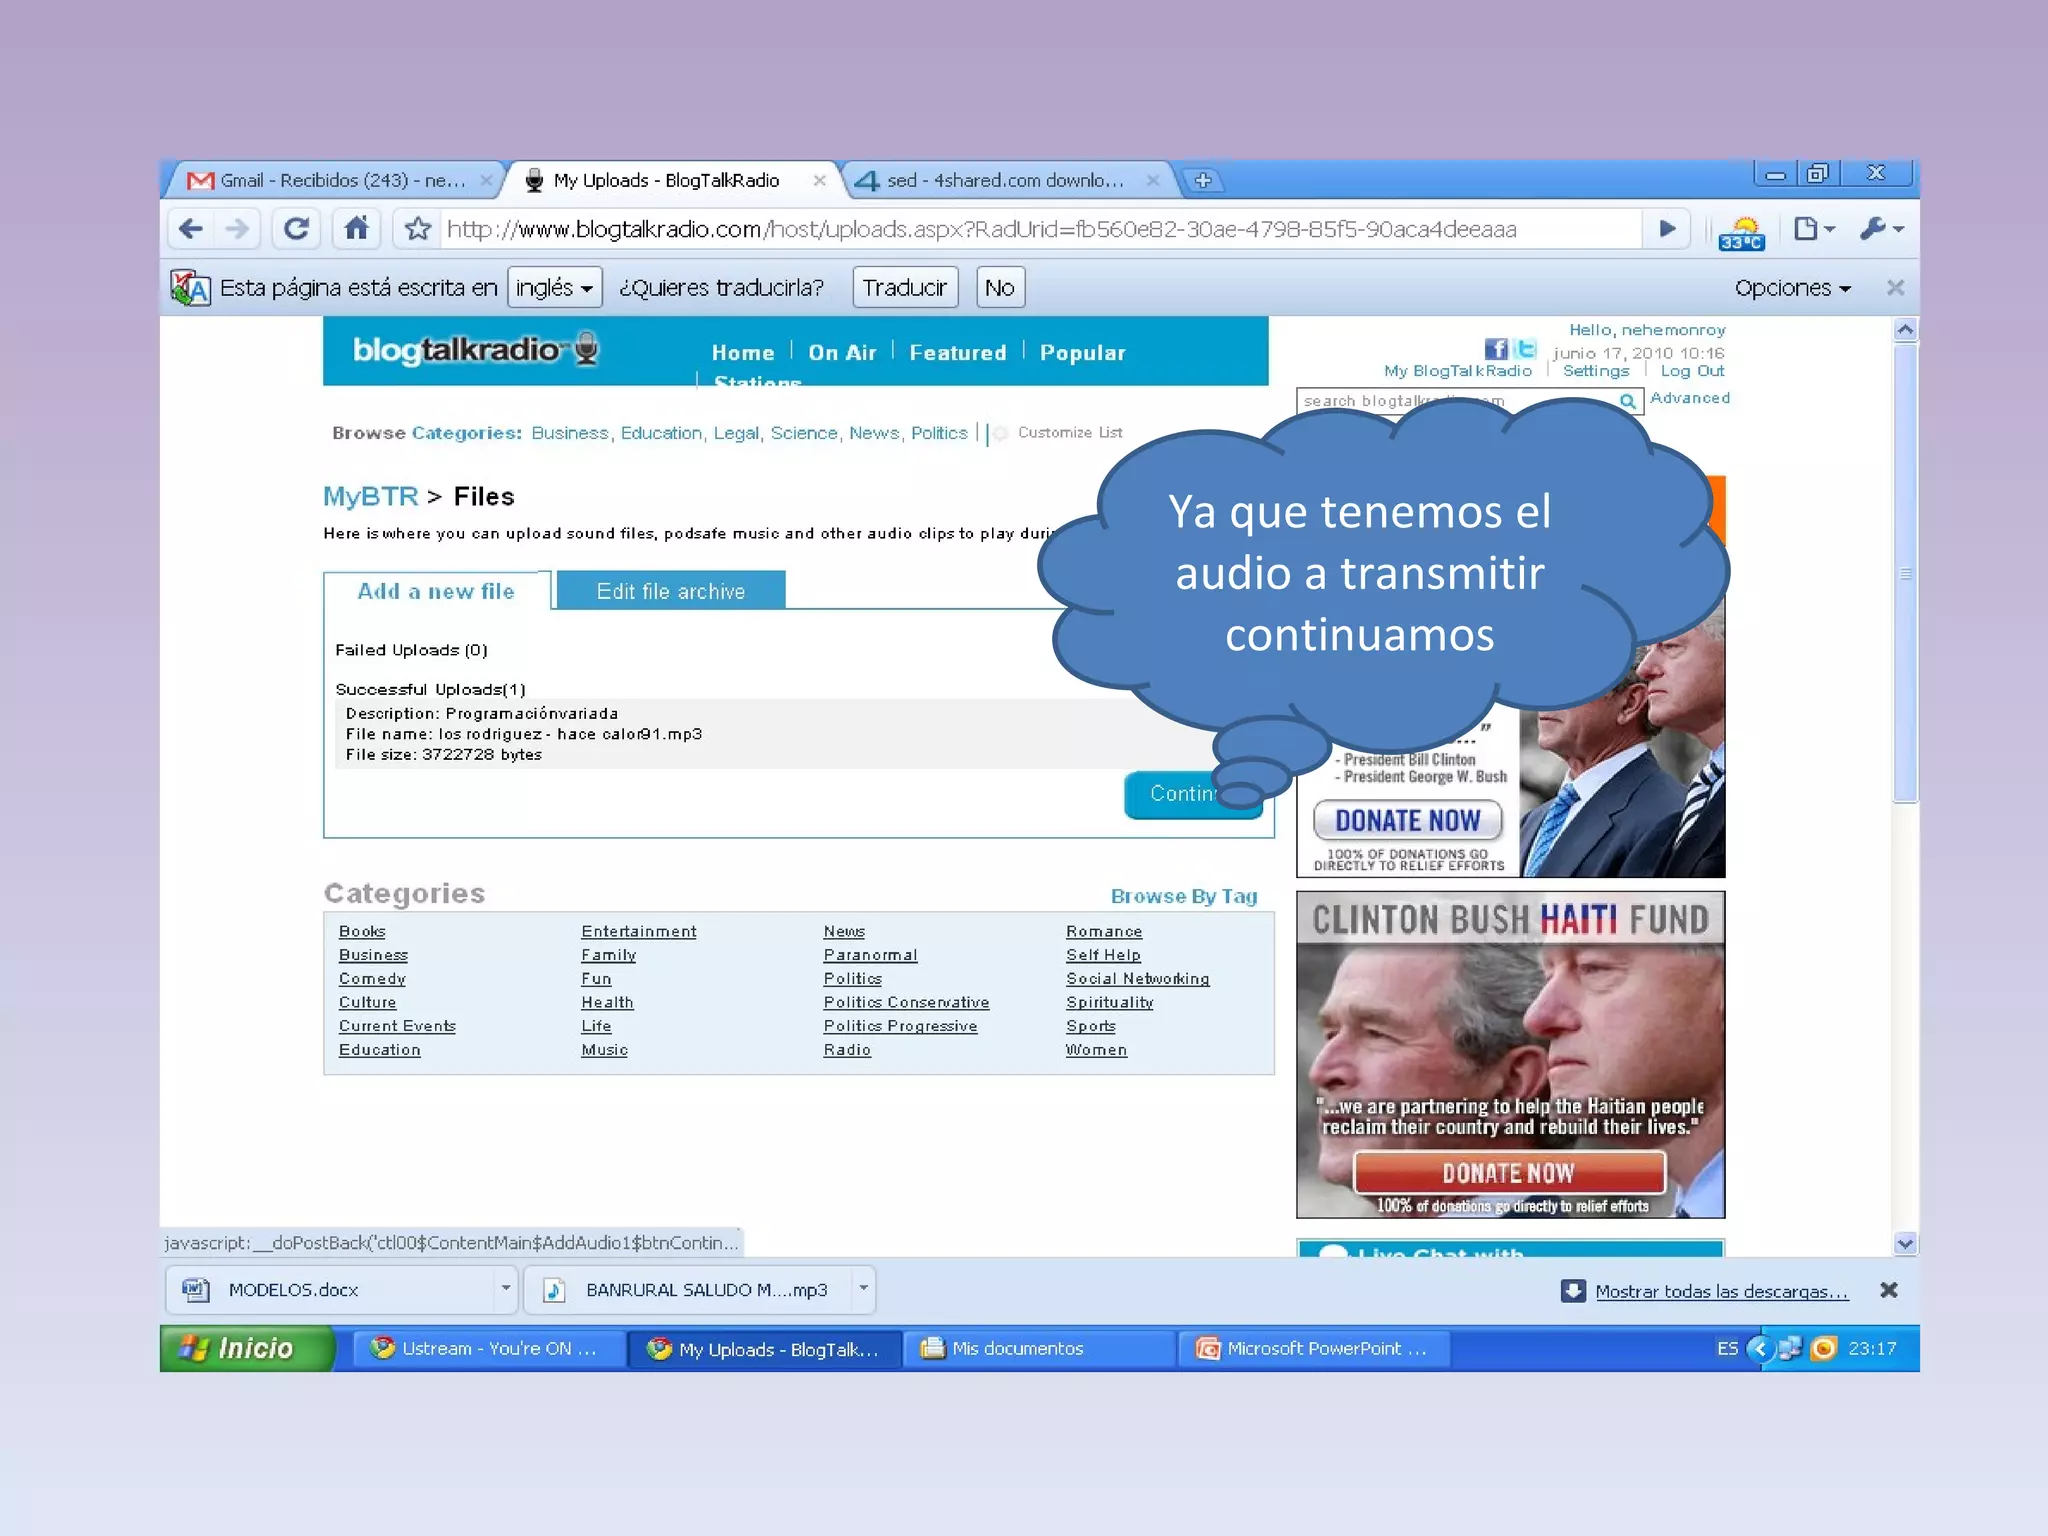The image size is (2048, 1536).
Task: Click the No button in translate bar
Action: pos(999,288)
